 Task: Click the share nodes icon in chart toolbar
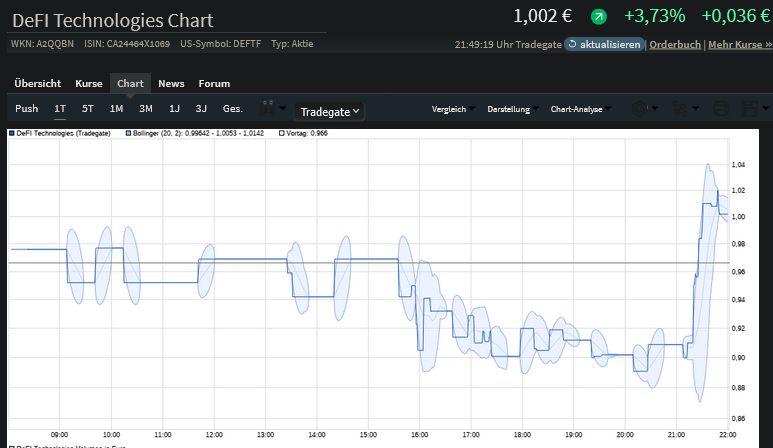(x=682, y=108)
